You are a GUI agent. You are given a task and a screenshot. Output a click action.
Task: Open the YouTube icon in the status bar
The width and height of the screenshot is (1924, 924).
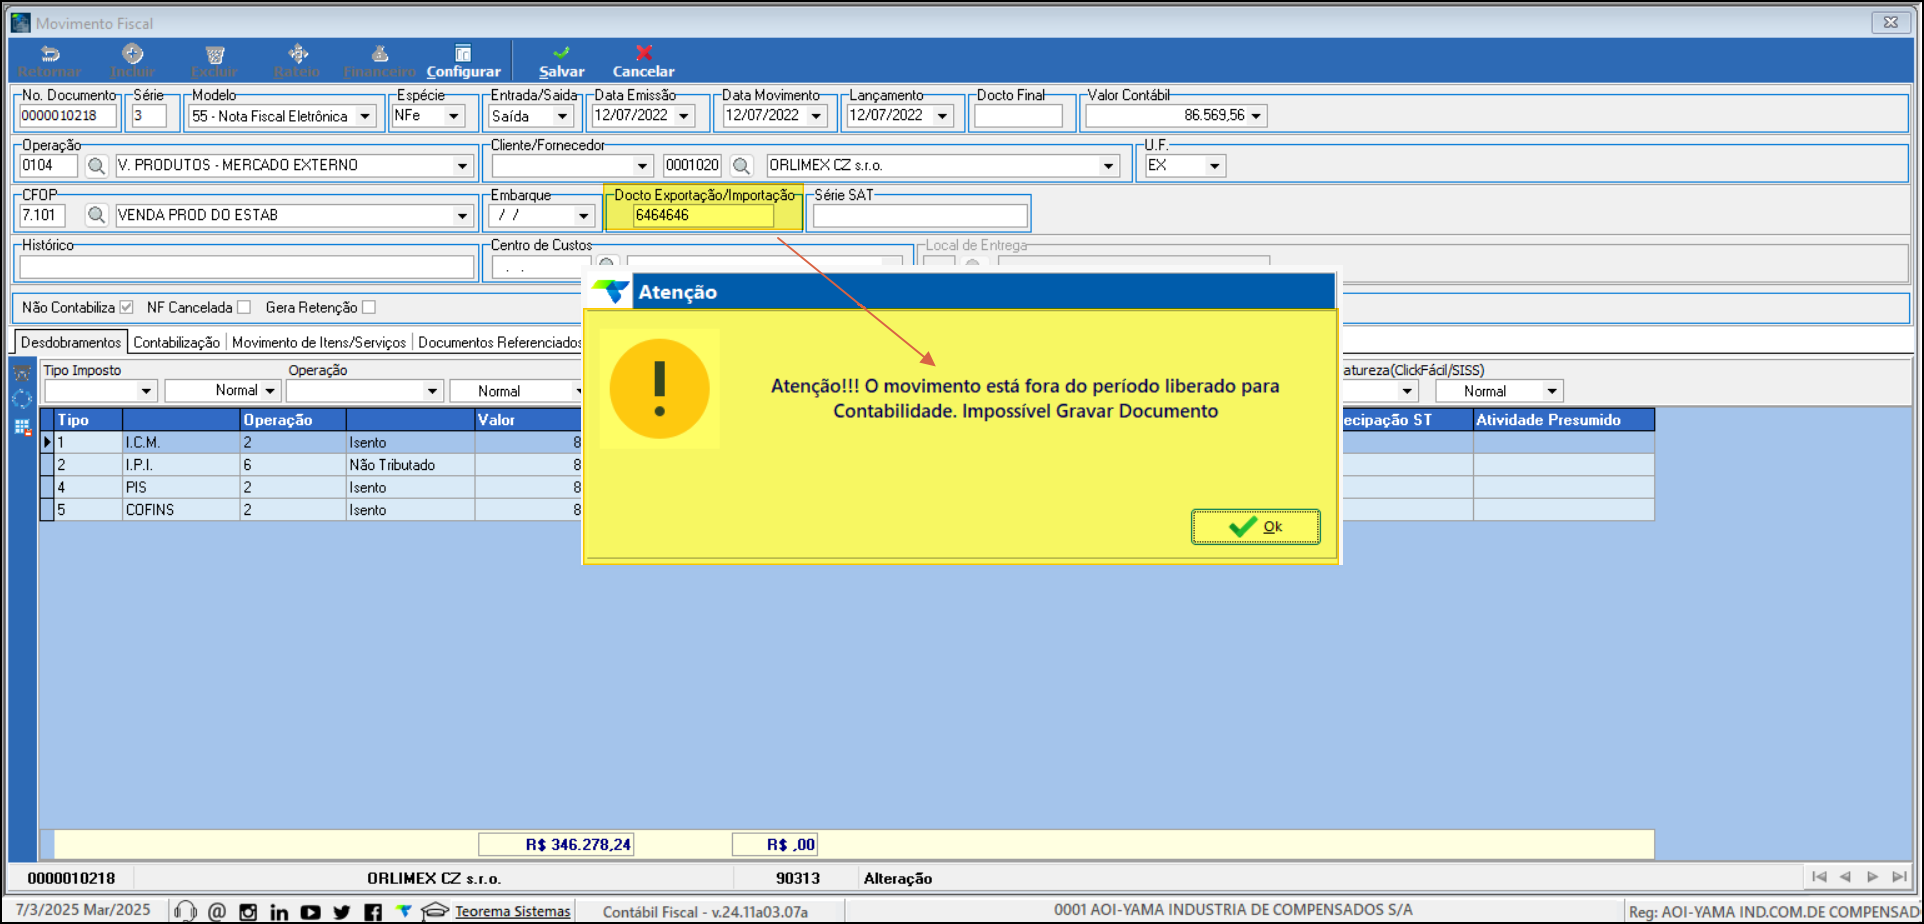(x=310, y=911)
